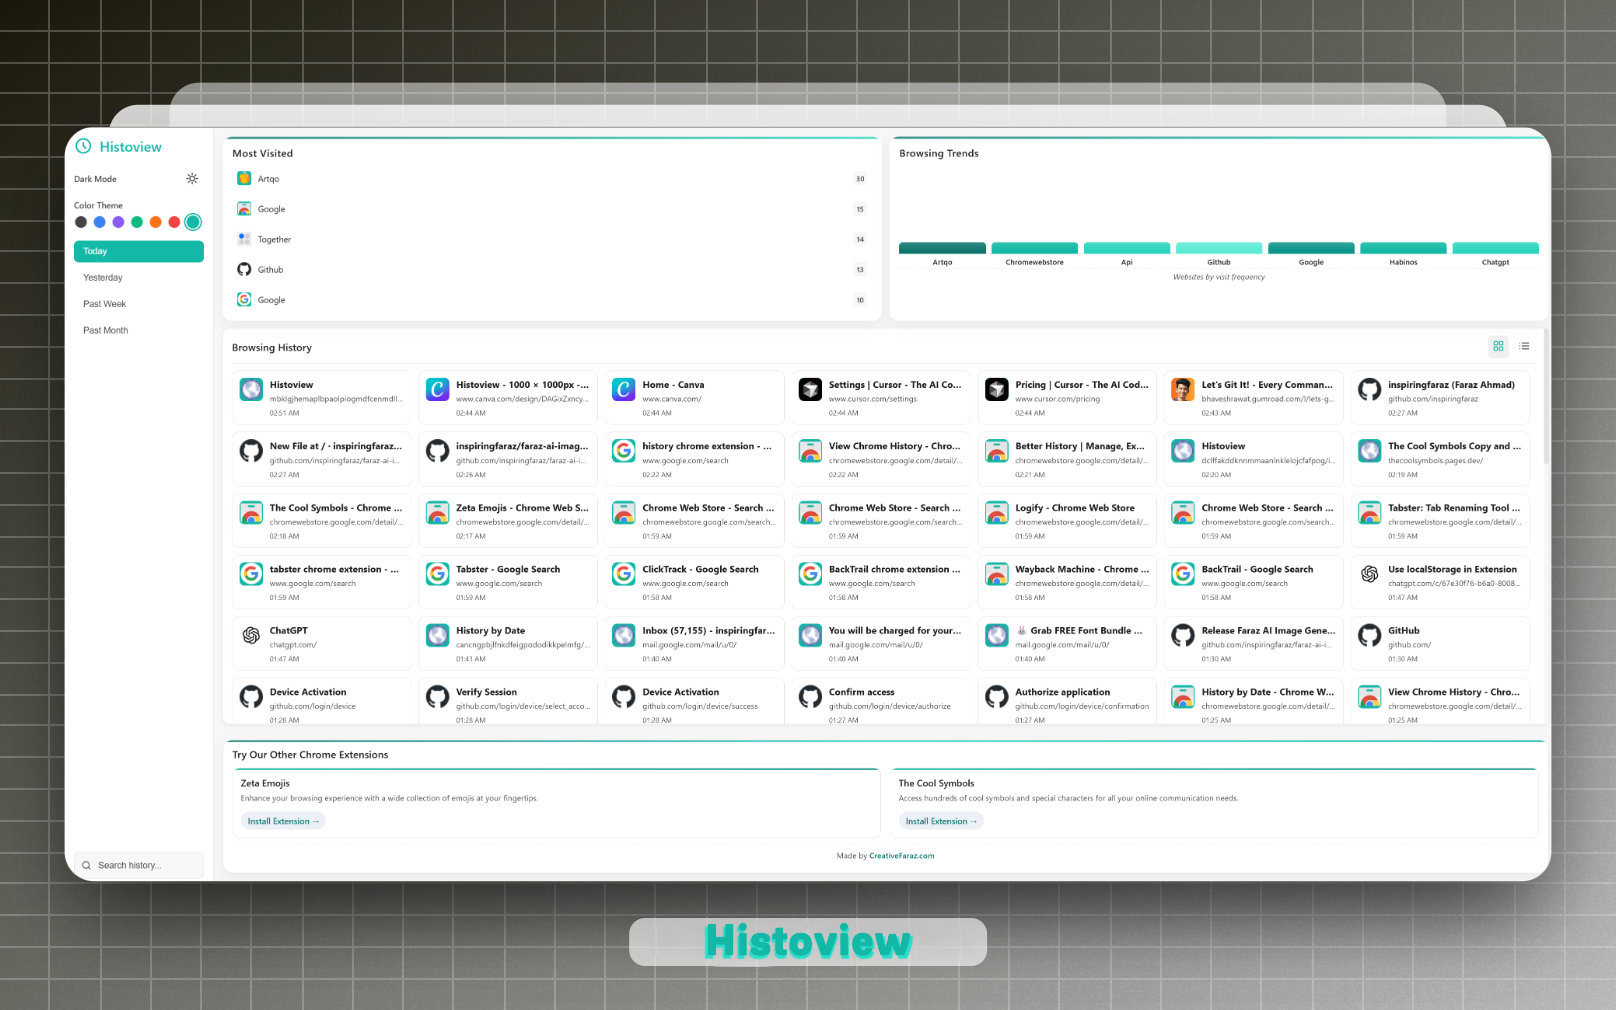
Task: Click the Google icon on history chrome extension card
Action: [624, 451]
